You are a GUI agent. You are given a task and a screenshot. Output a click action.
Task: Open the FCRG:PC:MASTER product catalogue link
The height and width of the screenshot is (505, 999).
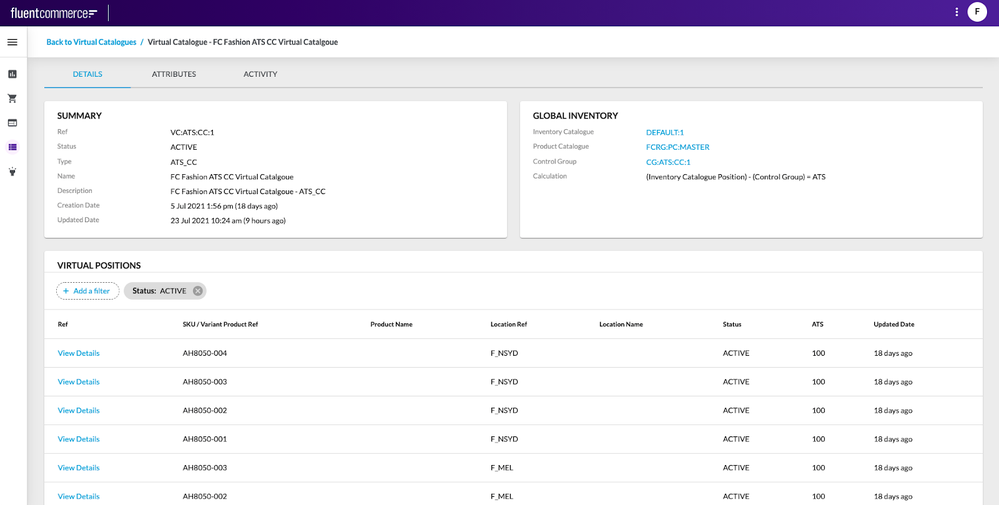(677, 147)
